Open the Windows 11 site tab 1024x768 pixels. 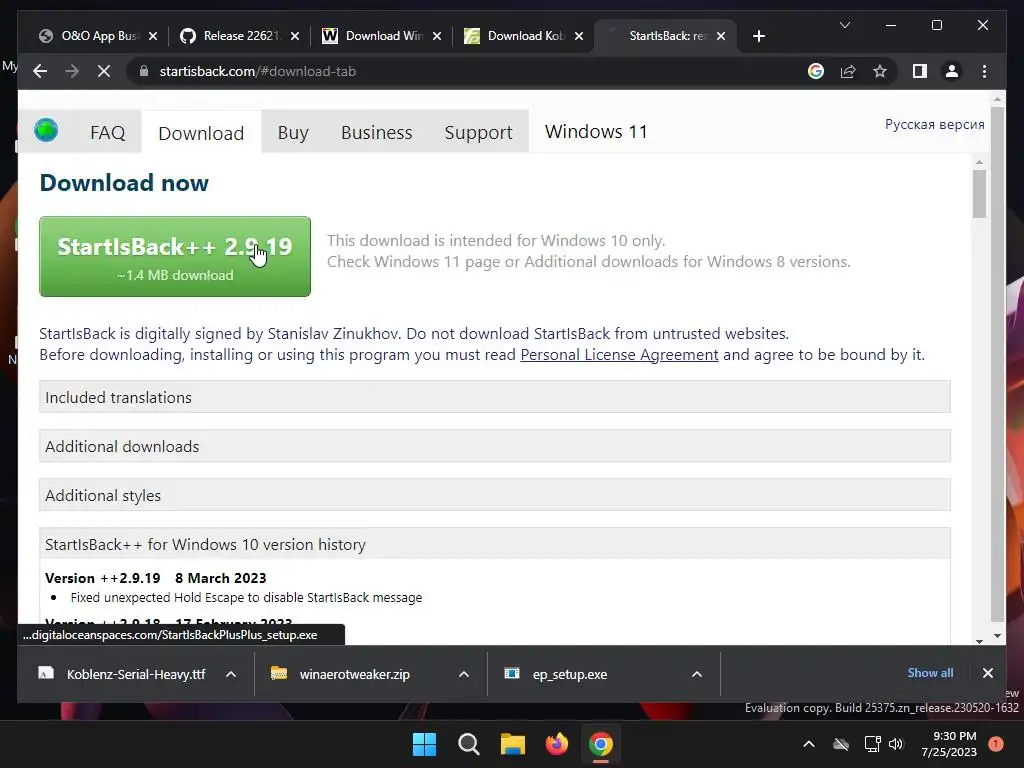(x=596, y=132)
